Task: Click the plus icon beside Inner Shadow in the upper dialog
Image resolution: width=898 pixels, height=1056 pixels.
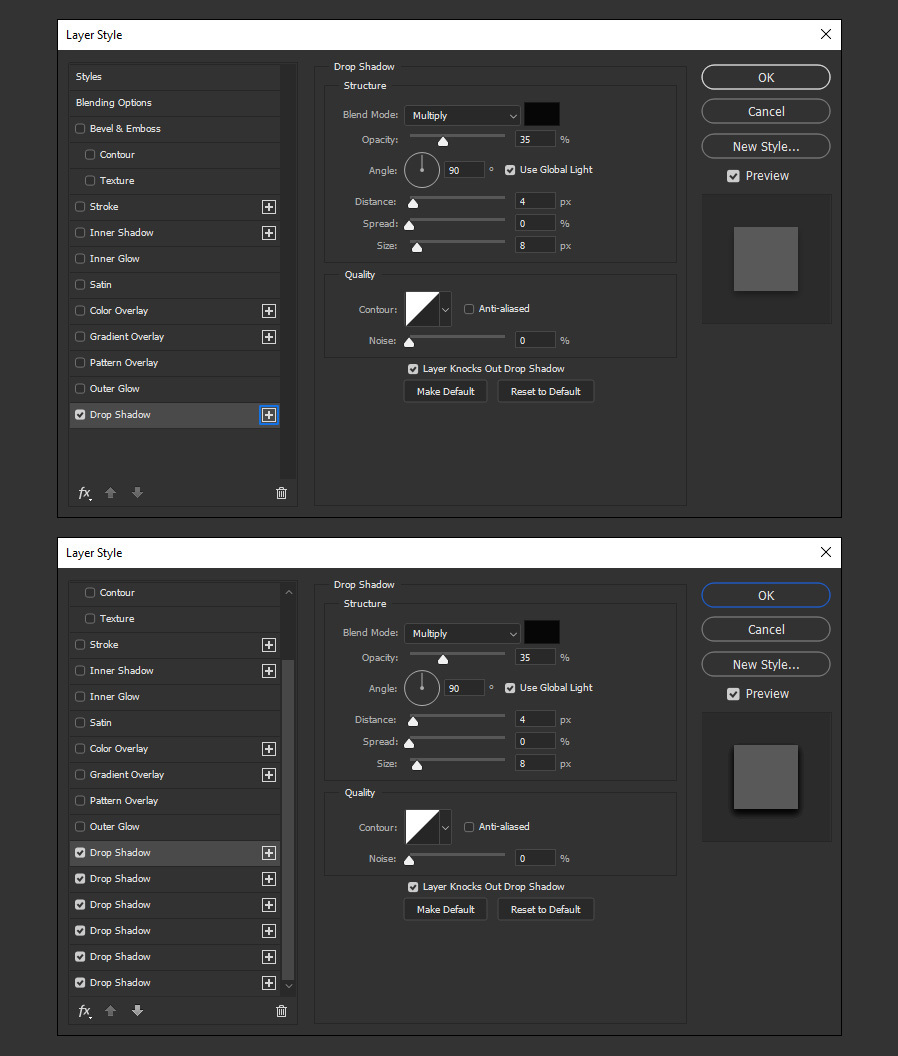Action: 269,233
